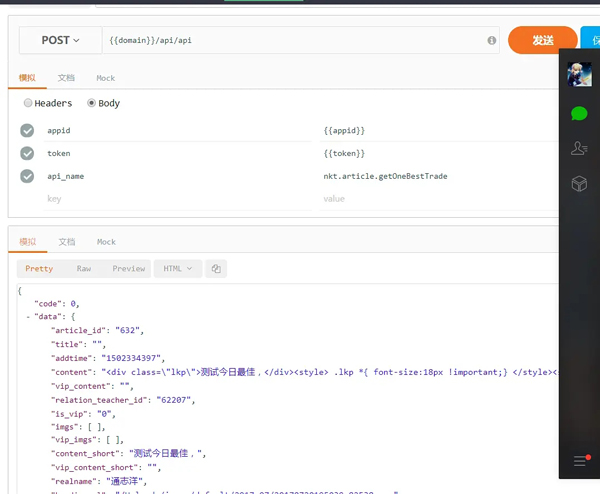This screenshot has width=600, height=494.
Task: Click the empty value input field
Action: point(439,199)
